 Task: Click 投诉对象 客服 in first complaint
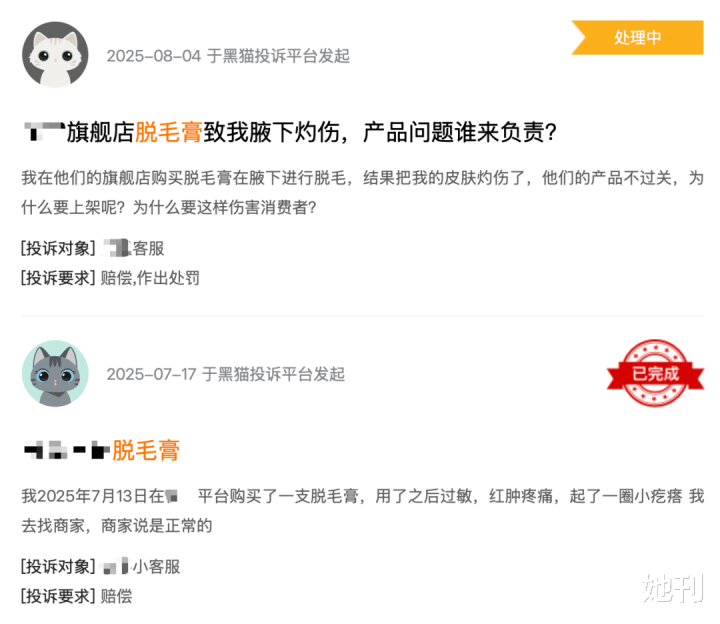93,248
